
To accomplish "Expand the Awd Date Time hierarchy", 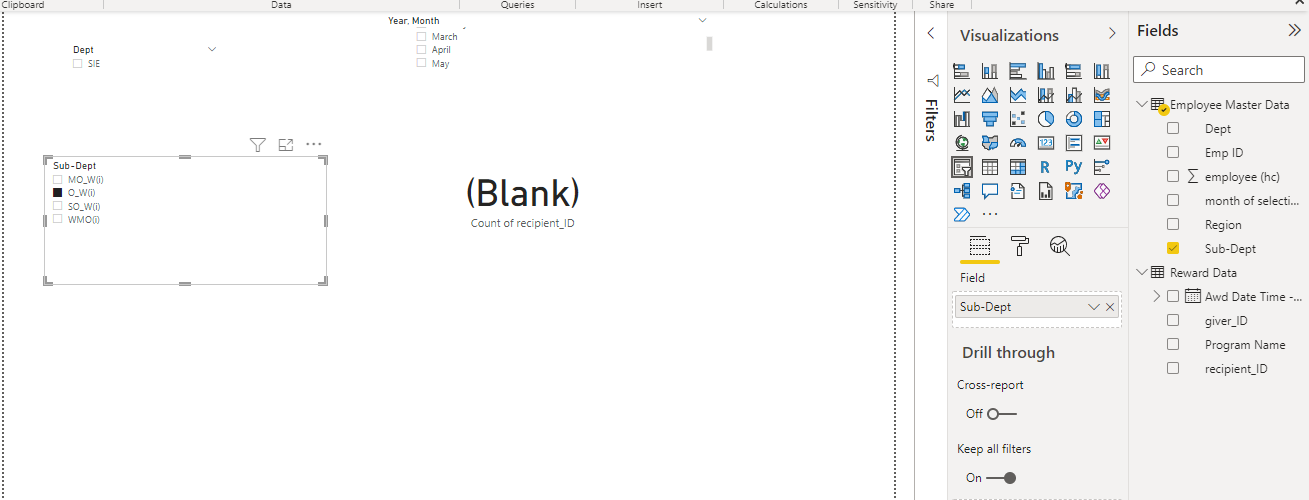I will (x=1157, y=296).
